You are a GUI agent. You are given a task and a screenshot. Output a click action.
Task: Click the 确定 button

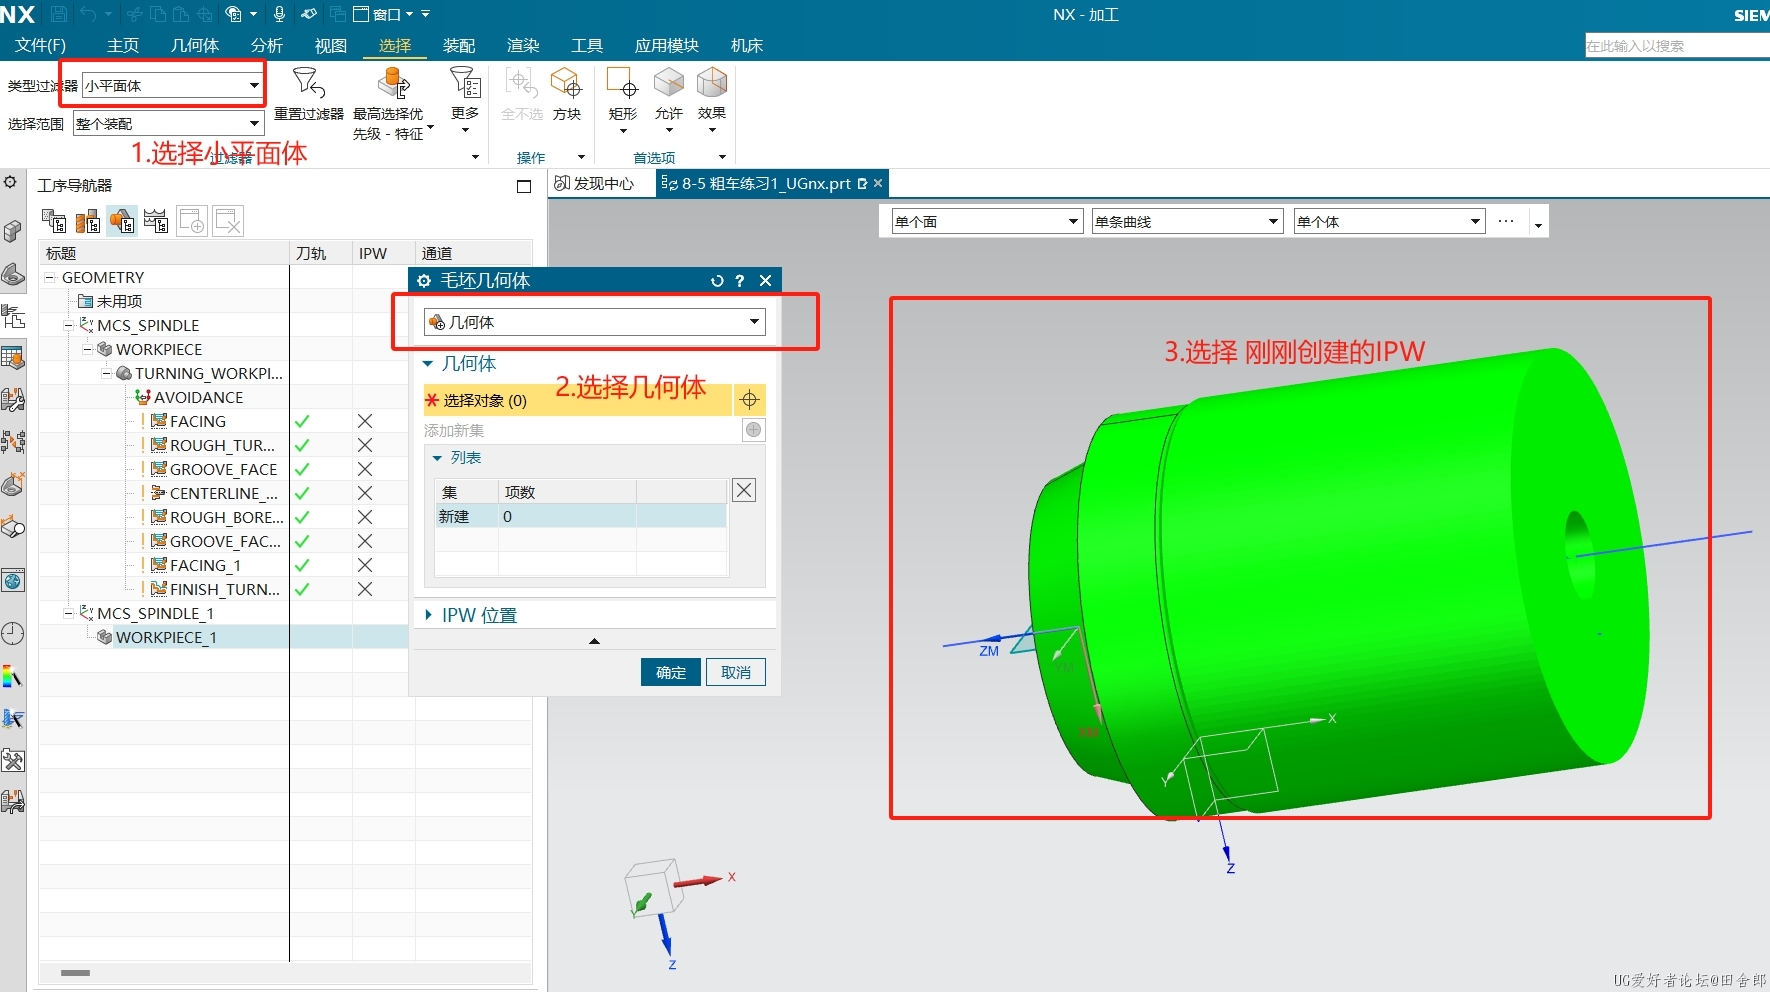[x=671, y=672]
